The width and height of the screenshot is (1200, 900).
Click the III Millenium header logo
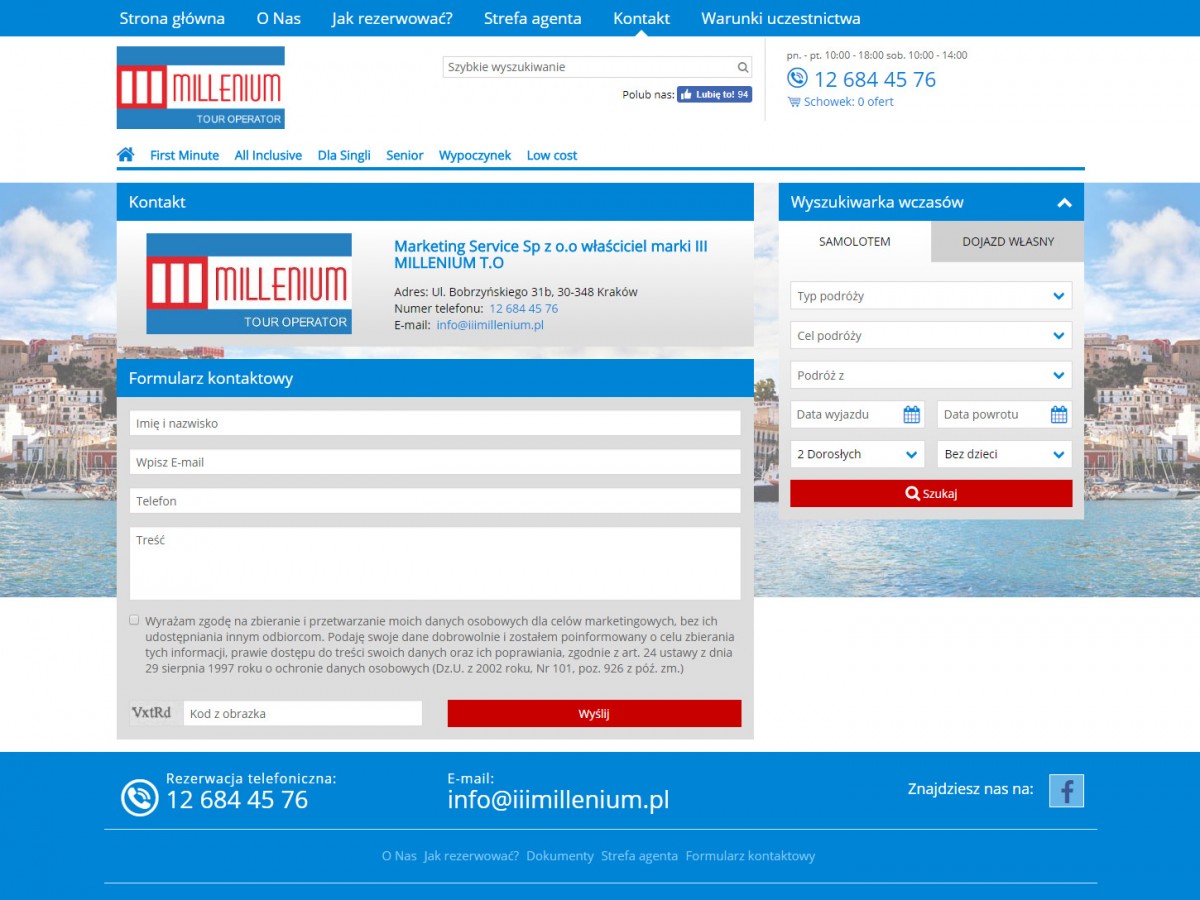pyautogui.click(x=201, y=87)
